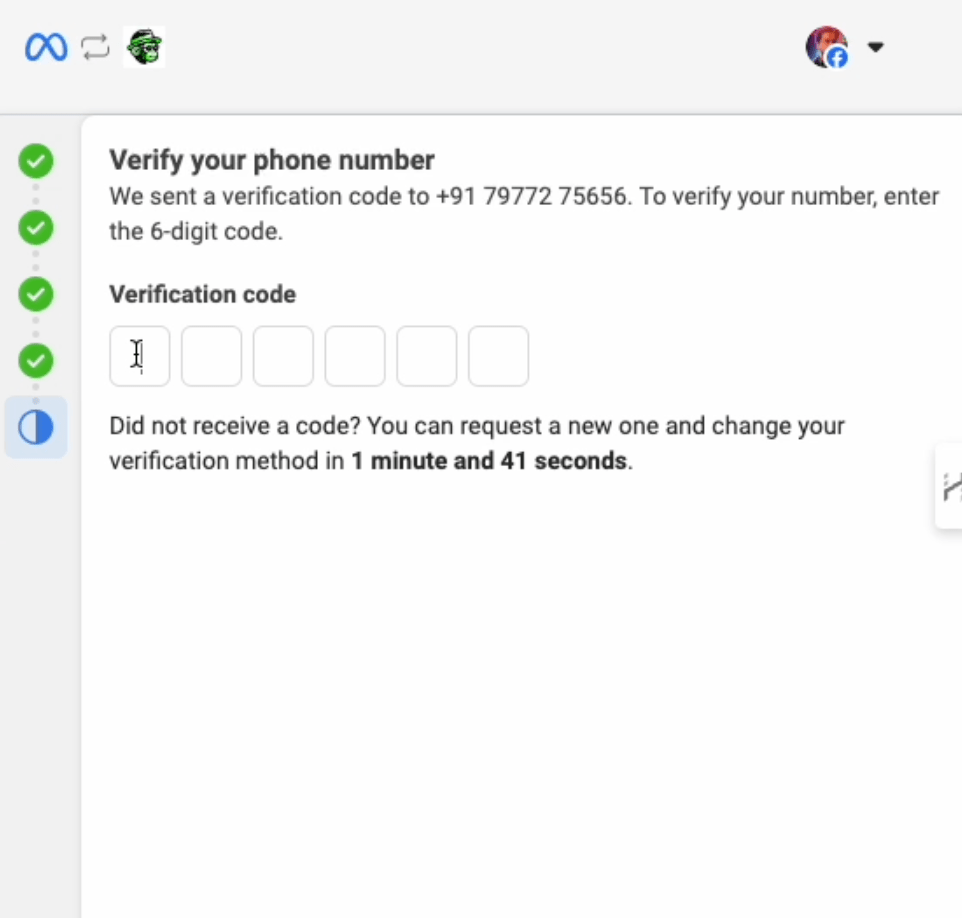Click the Meta infinity logo

(x=46, y=47)
